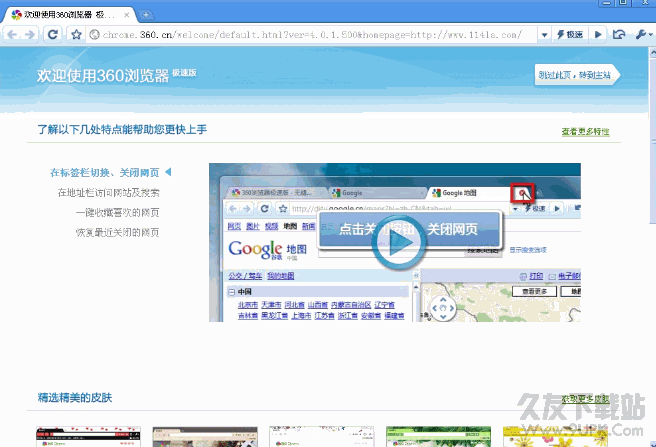
Task: Reload the page with refresh icon
Action: (x=53, y=34)
